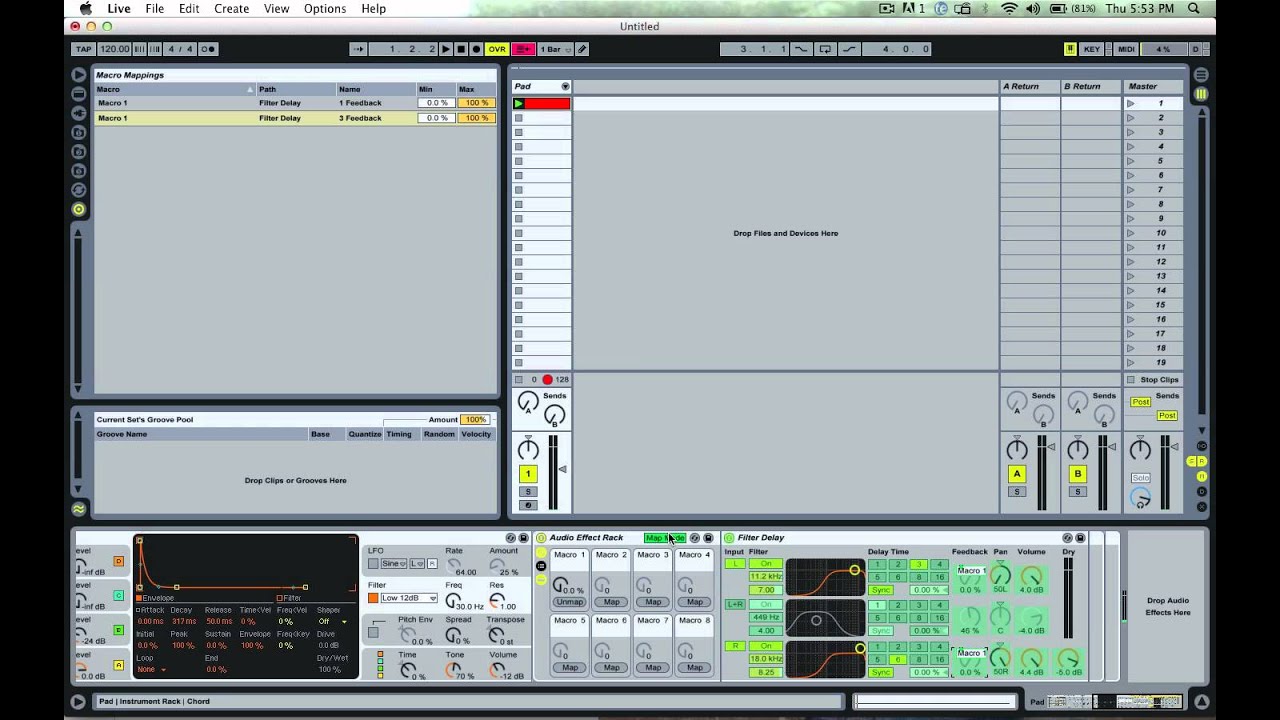This screenshot has width=1280, height=720.
Task: Open Spotlight search
Action: coord(1194,8)
